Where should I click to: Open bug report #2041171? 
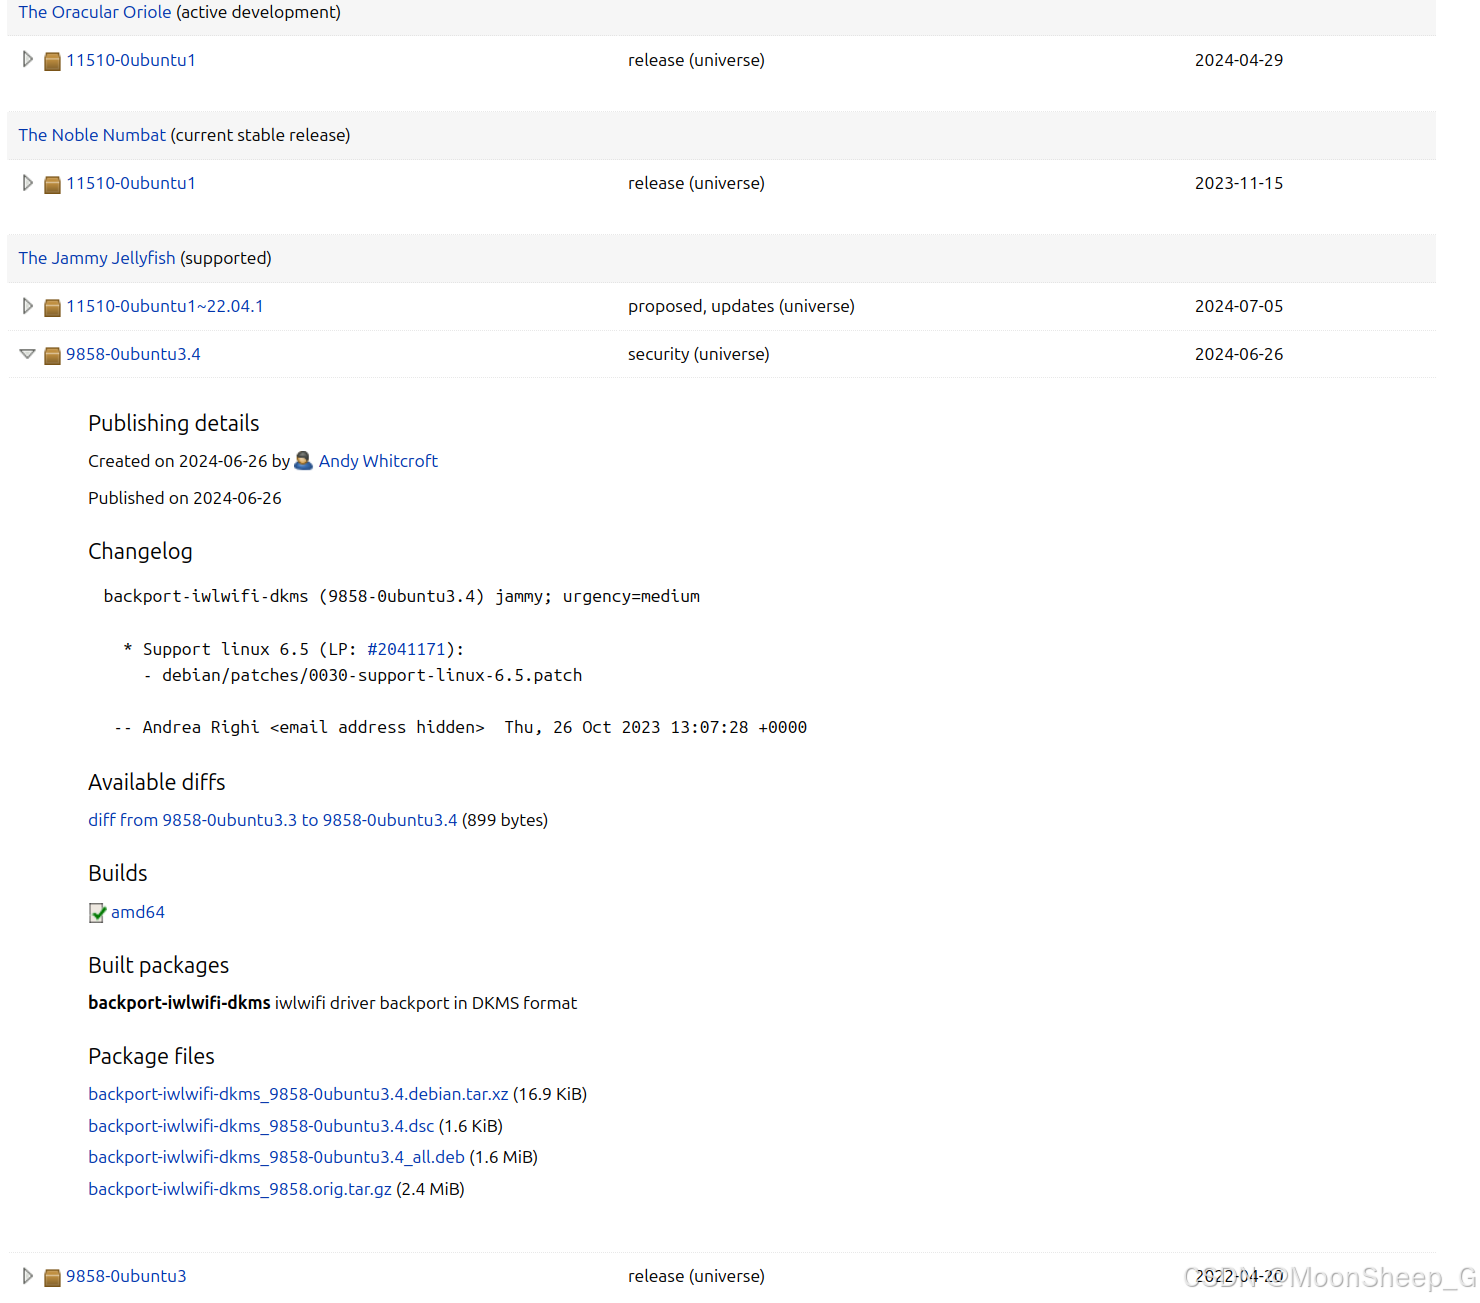[x=407, y=649]
